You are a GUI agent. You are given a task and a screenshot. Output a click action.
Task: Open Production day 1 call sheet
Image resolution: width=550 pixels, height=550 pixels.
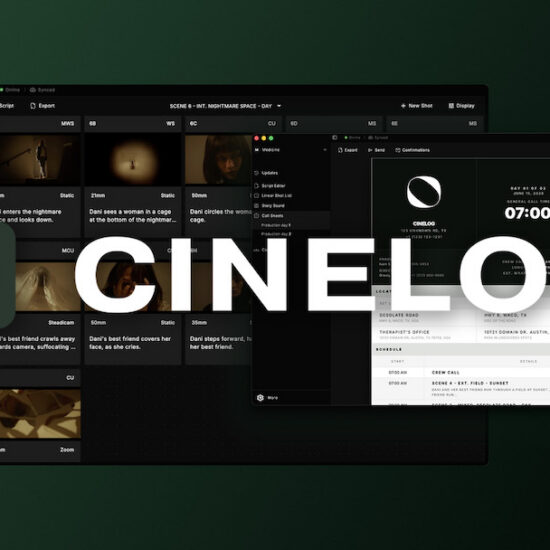coord(276,225)
